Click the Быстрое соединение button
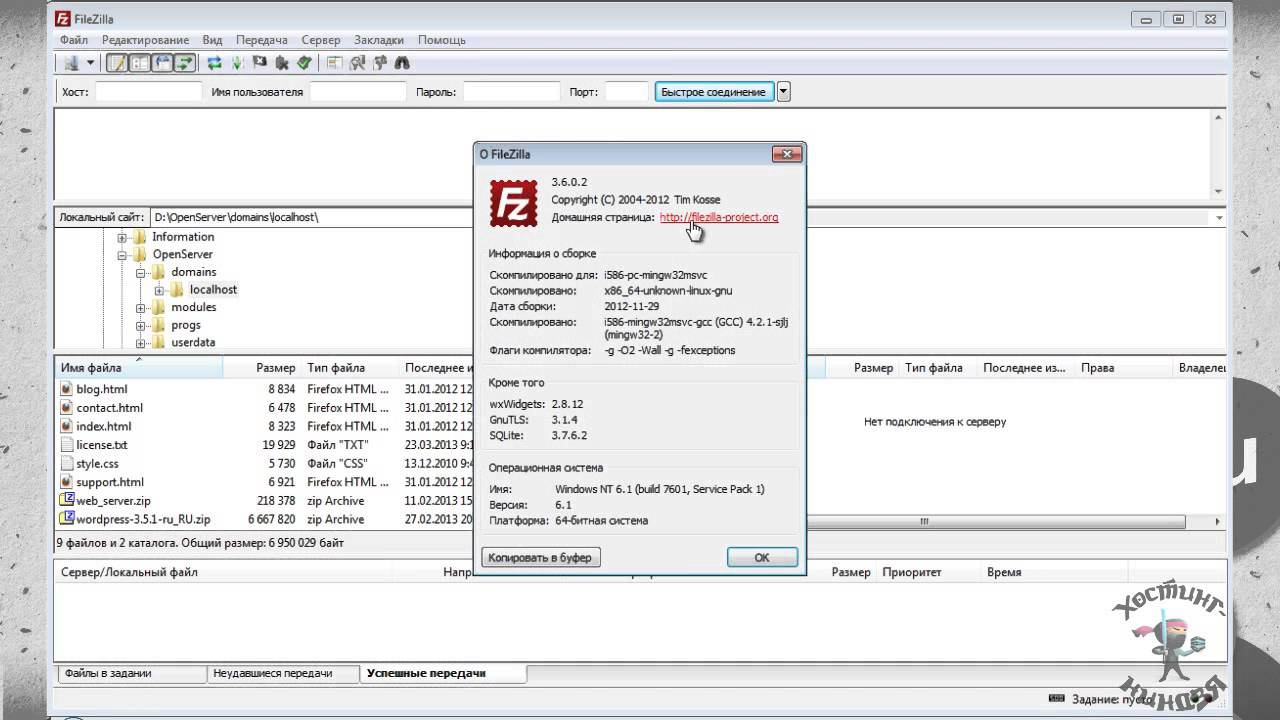This screenshot has width=1280, height=720. [x=714, y=92]
